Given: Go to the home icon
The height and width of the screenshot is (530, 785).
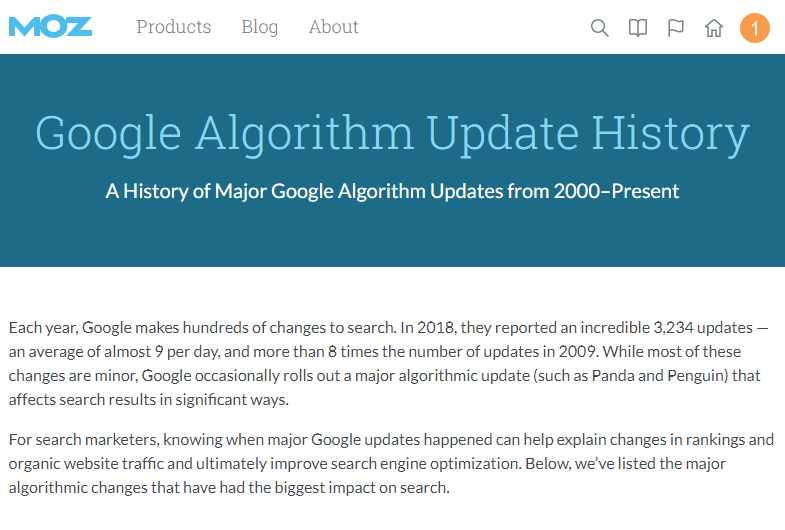Looking at the screenshot, I should pos(714,28).
